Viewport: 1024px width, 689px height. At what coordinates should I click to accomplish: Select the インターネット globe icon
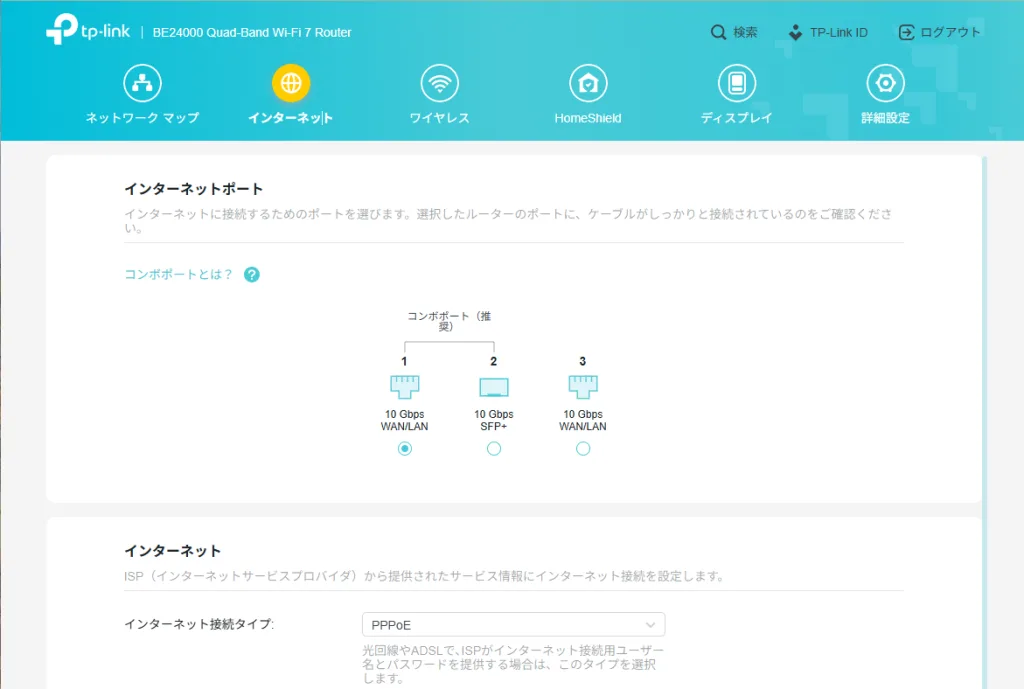point(291,83)
